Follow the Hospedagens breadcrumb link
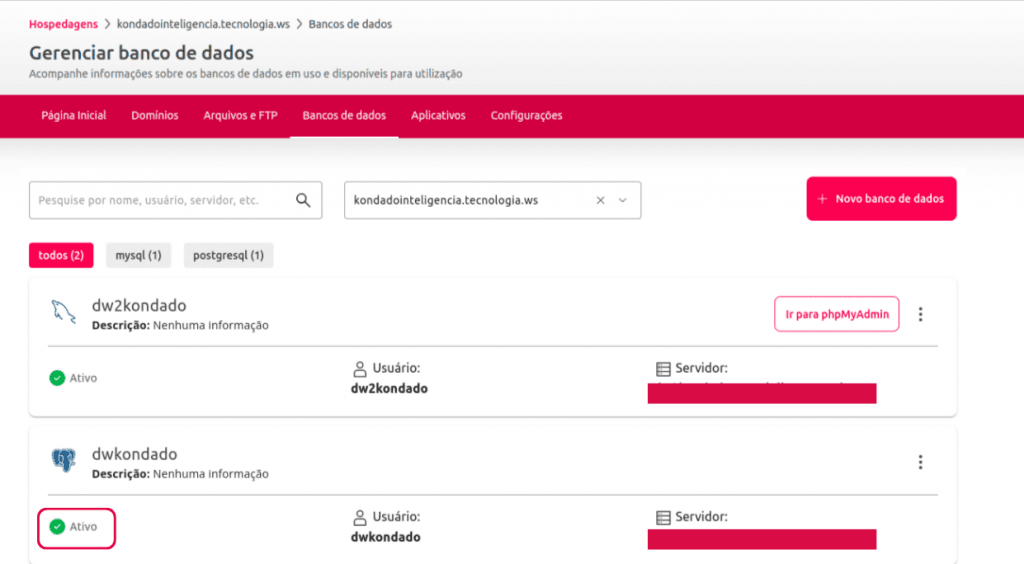Image resolution: width=1024 pixels, height=564 pixels. point(63,24)
